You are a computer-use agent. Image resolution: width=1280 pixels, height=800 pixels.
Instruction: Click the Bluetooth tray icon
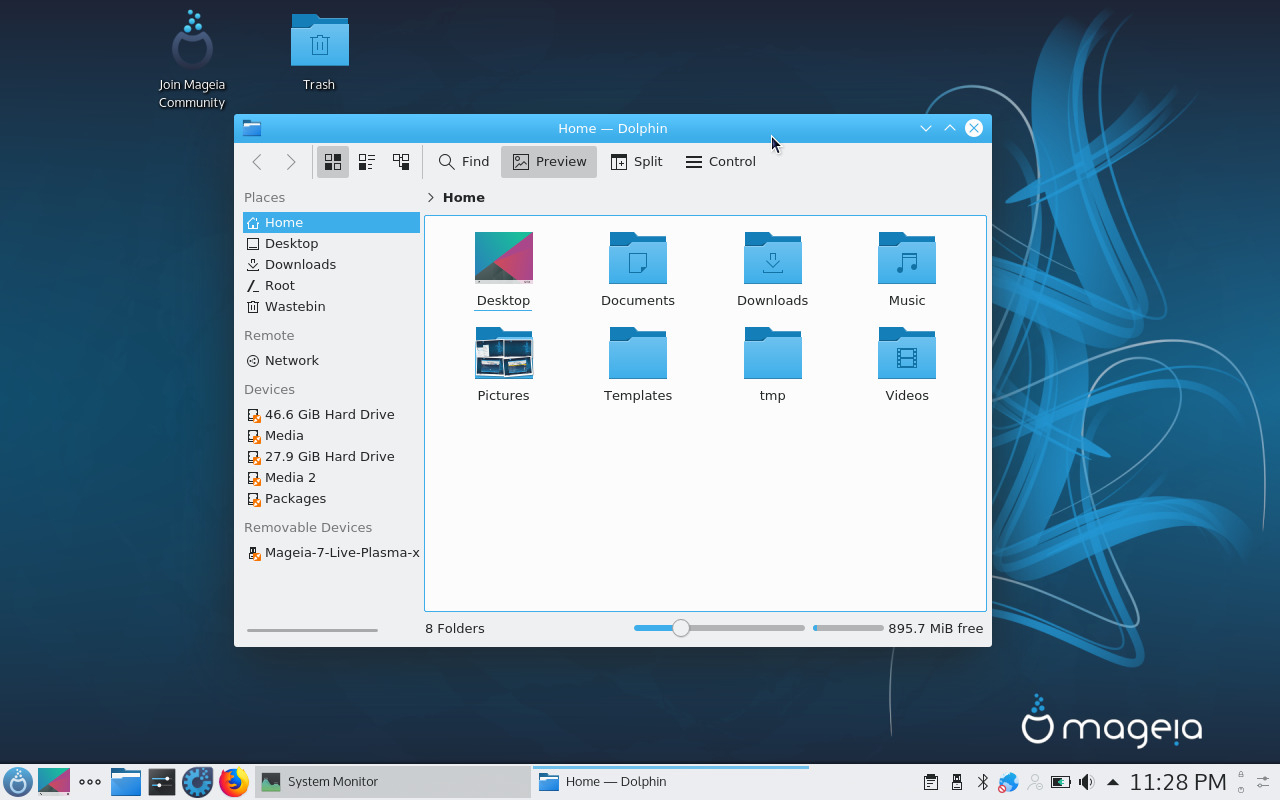983,782
